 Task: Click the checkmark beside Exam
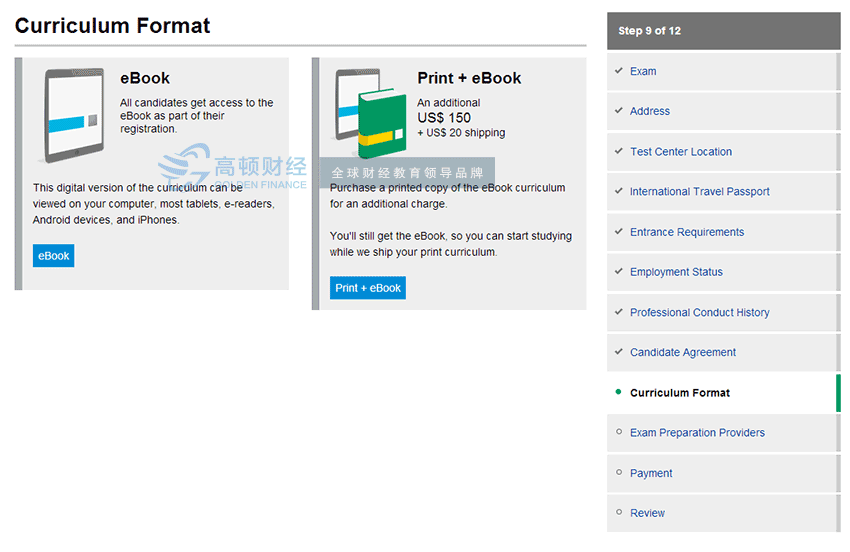[x=619, y=71]
